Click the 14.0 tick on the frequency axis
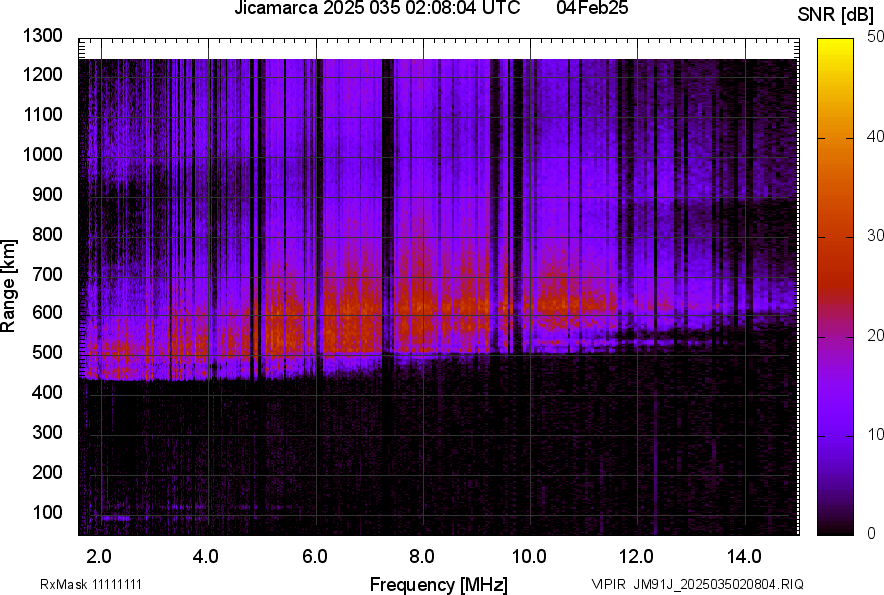Image resolution: width=884 pixels, height=595 pixels. pyautogui.click(x=743, y=555)
